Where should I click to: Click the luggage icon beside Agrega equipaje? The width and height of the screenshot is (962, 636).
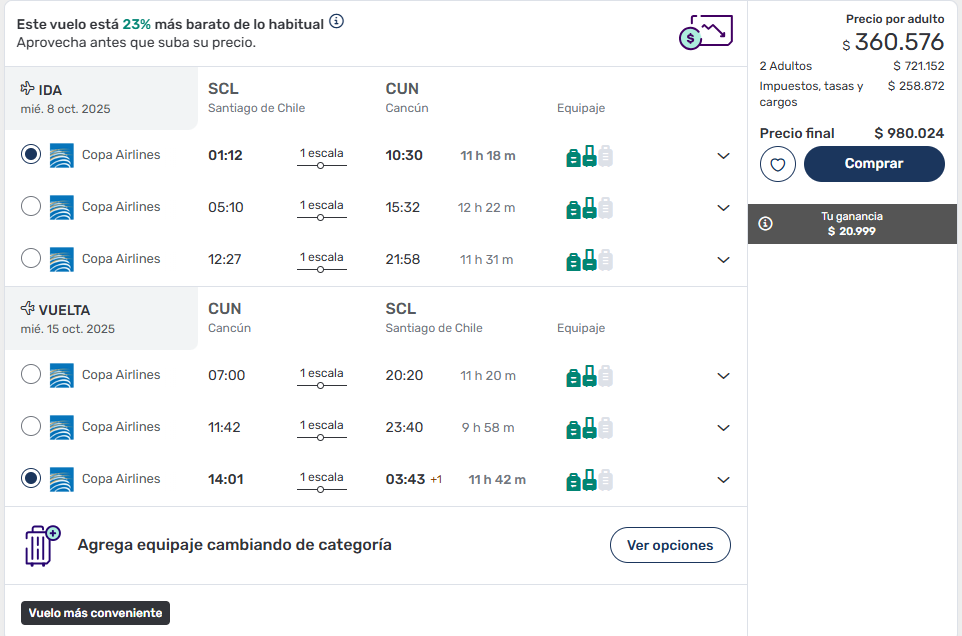pos(42,545)
